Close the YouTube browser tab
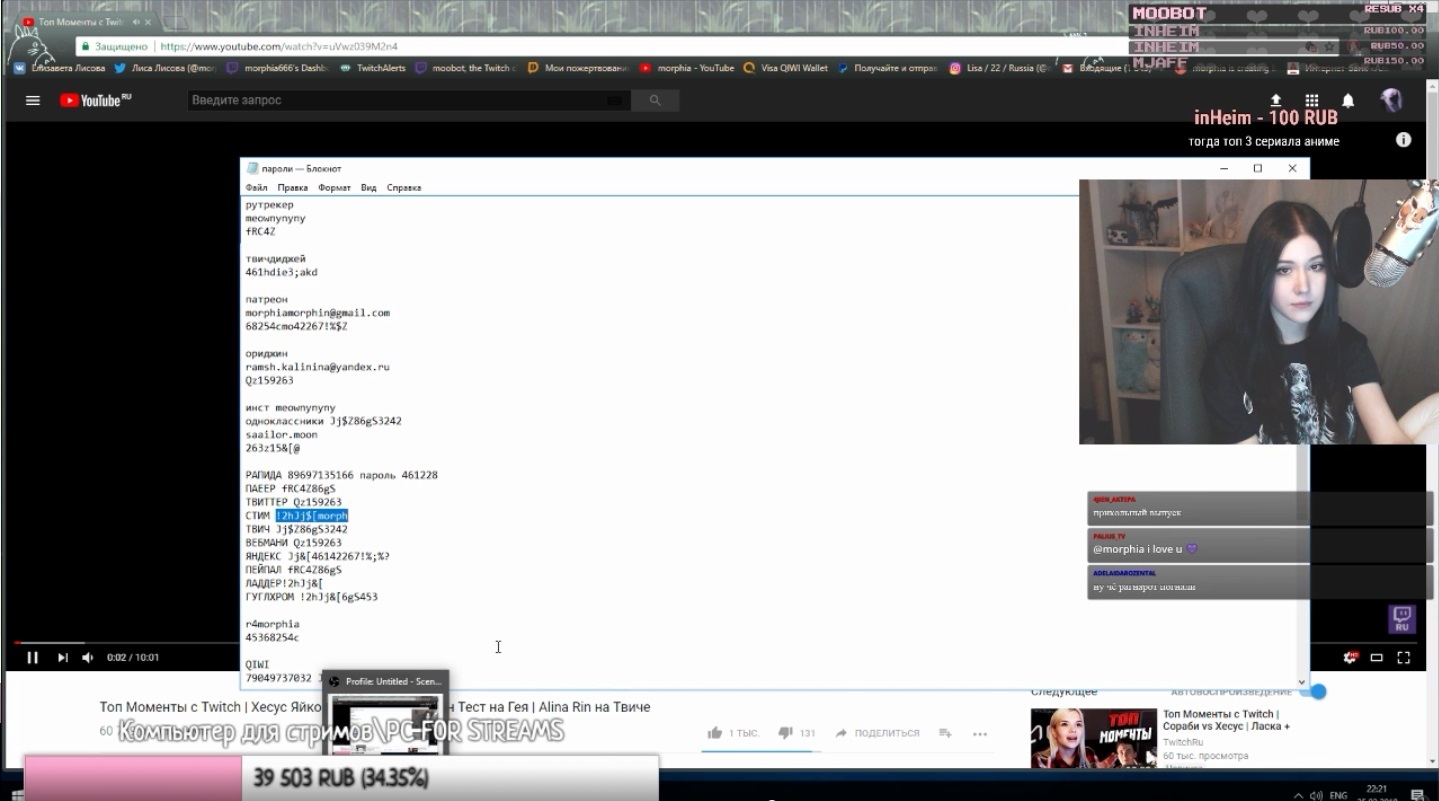The width and height of the screenshot is (1439, 801). point(147,21)
